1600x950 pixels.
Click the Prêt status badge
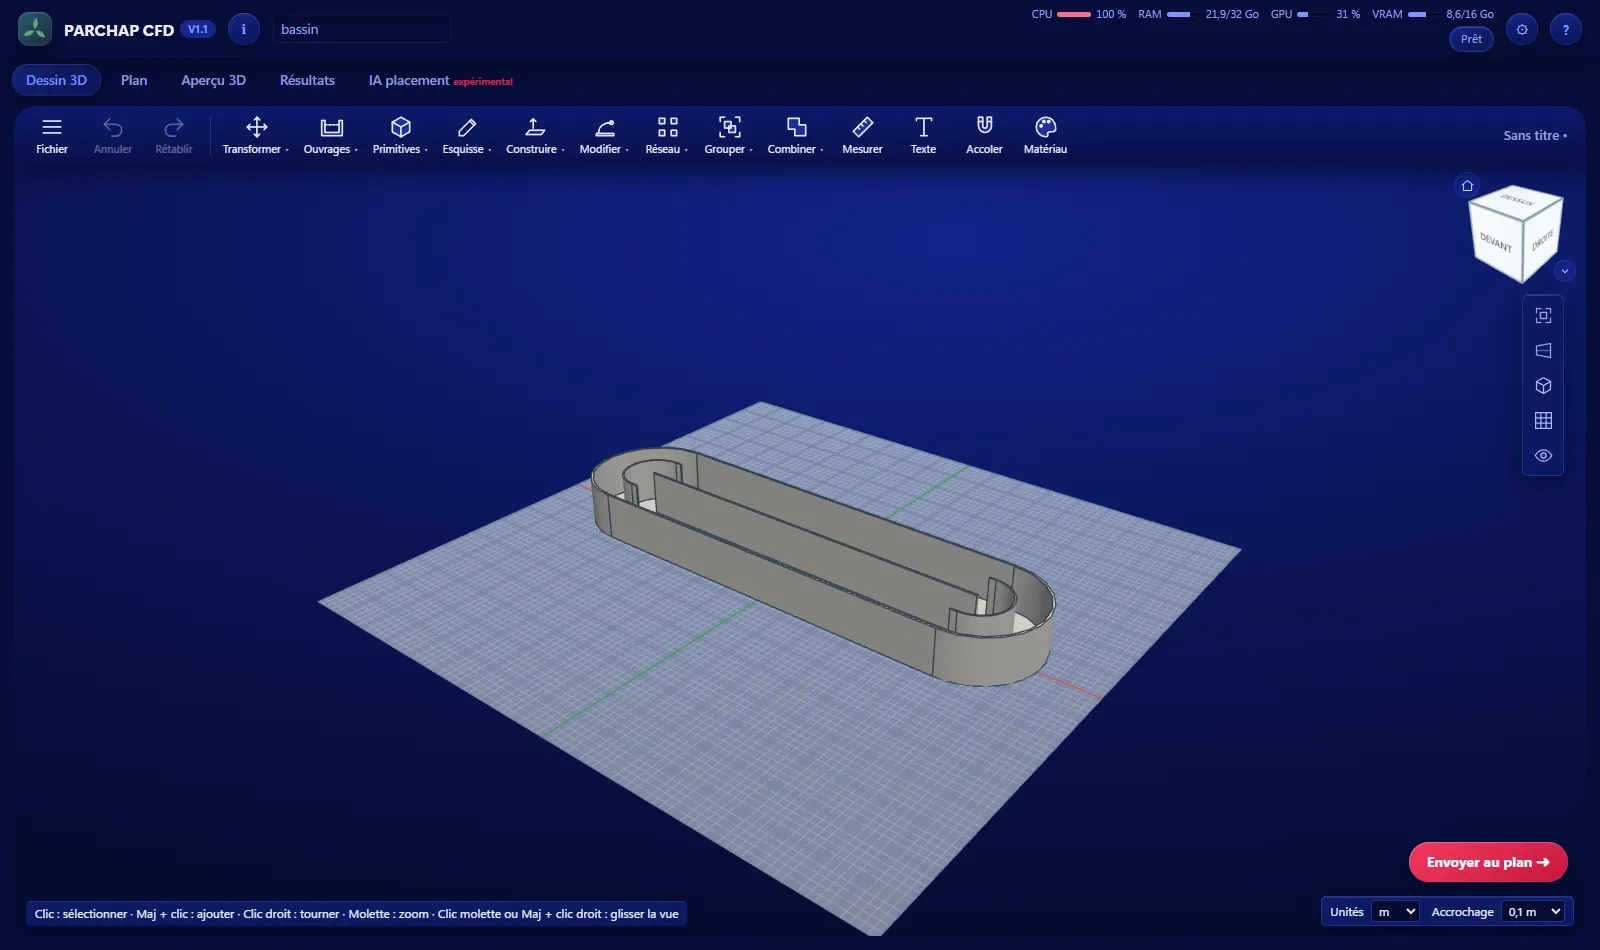coord(1471,39)
